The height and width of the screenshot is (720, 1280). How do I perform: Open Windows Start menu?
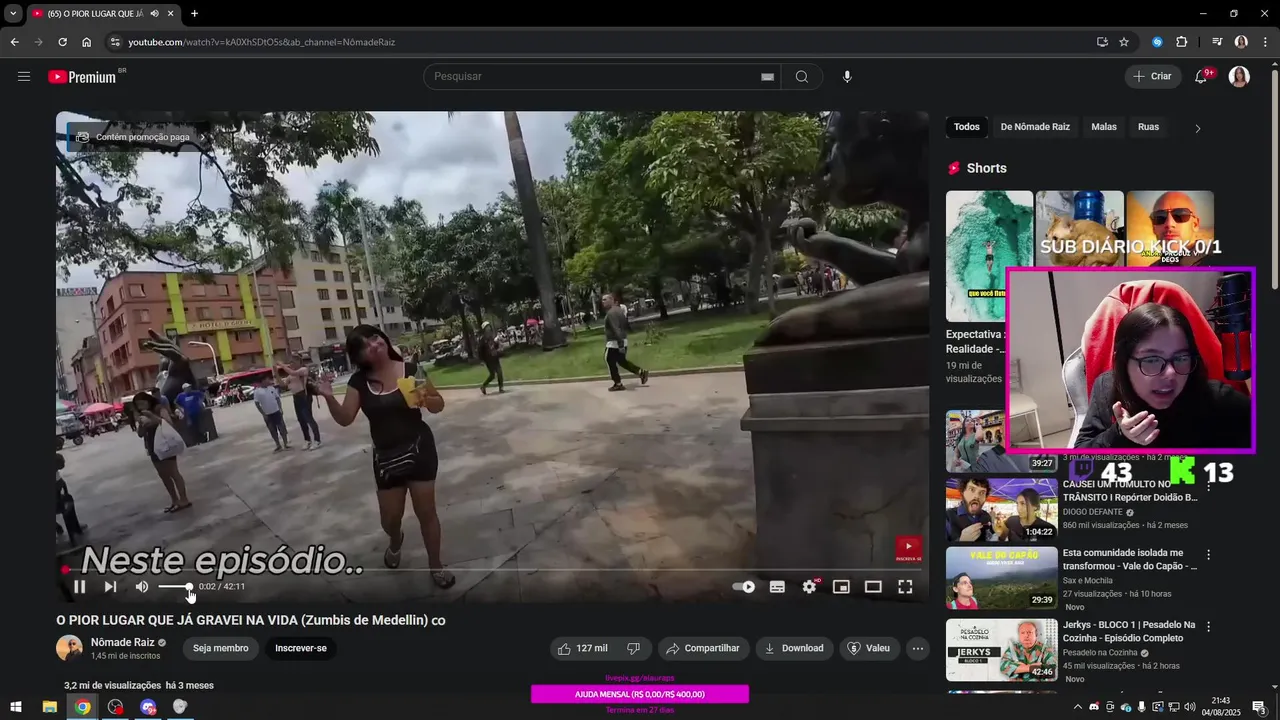pos(16,707)
